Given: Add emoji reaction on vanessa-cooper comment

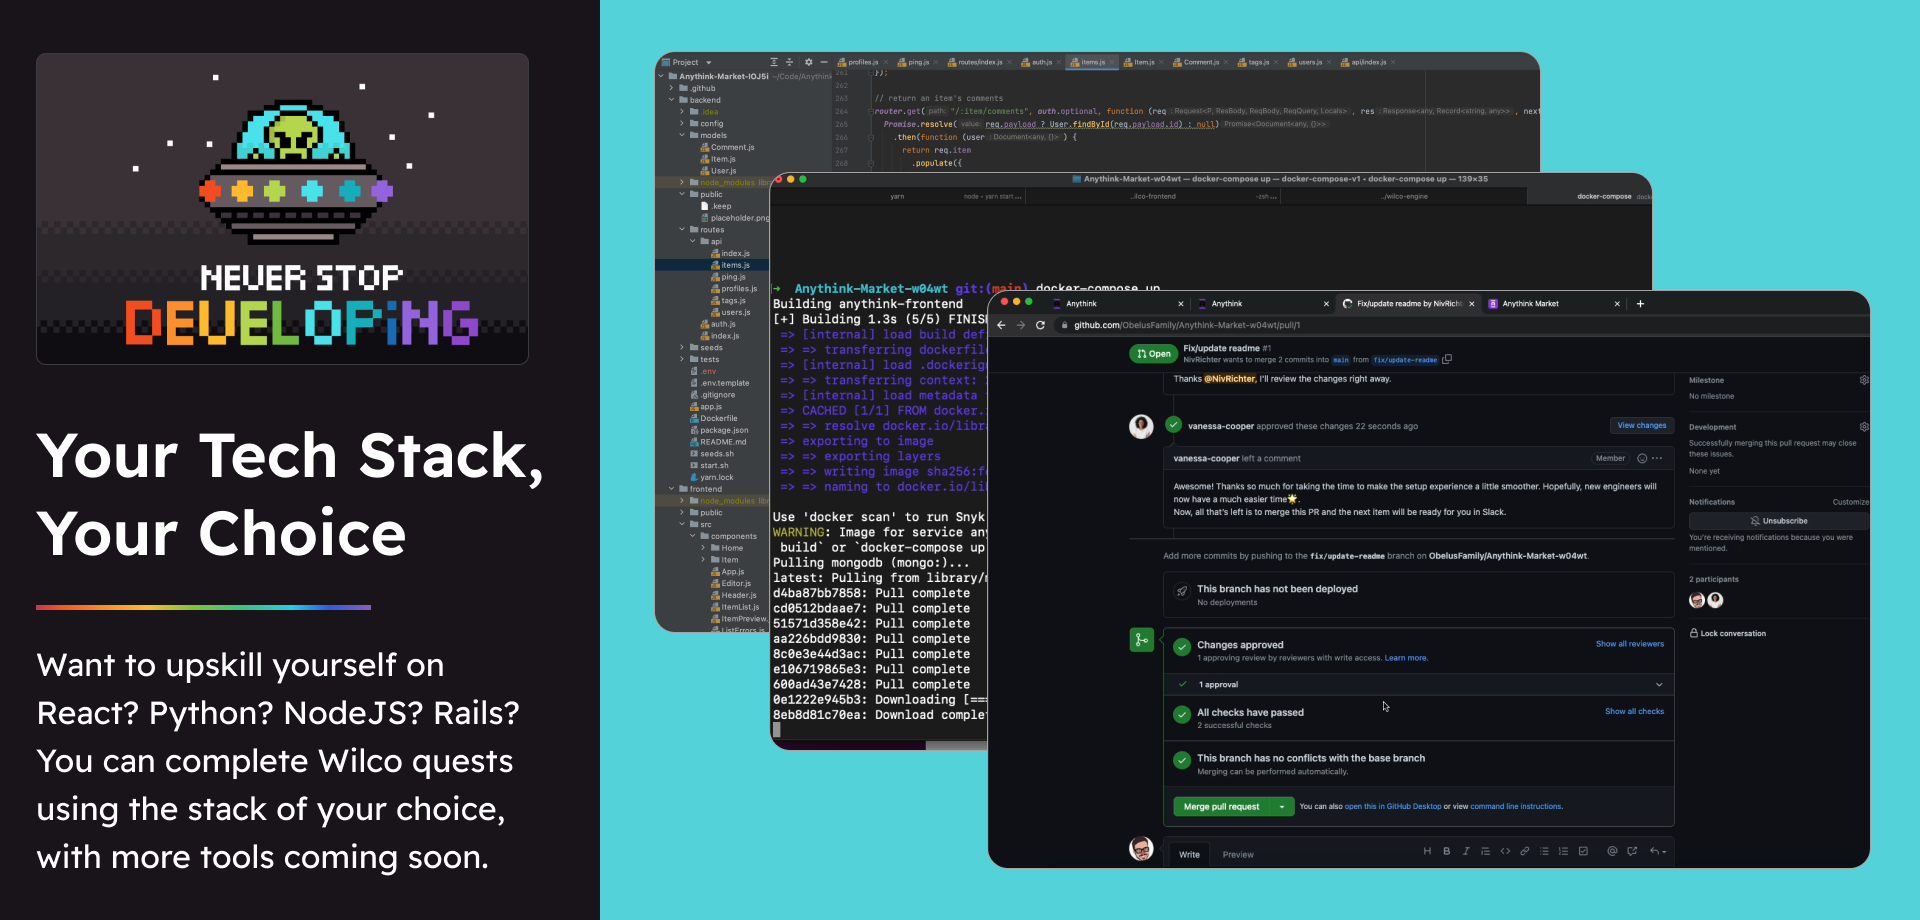Looking at the screenshot, I should tap(1642, 458).
